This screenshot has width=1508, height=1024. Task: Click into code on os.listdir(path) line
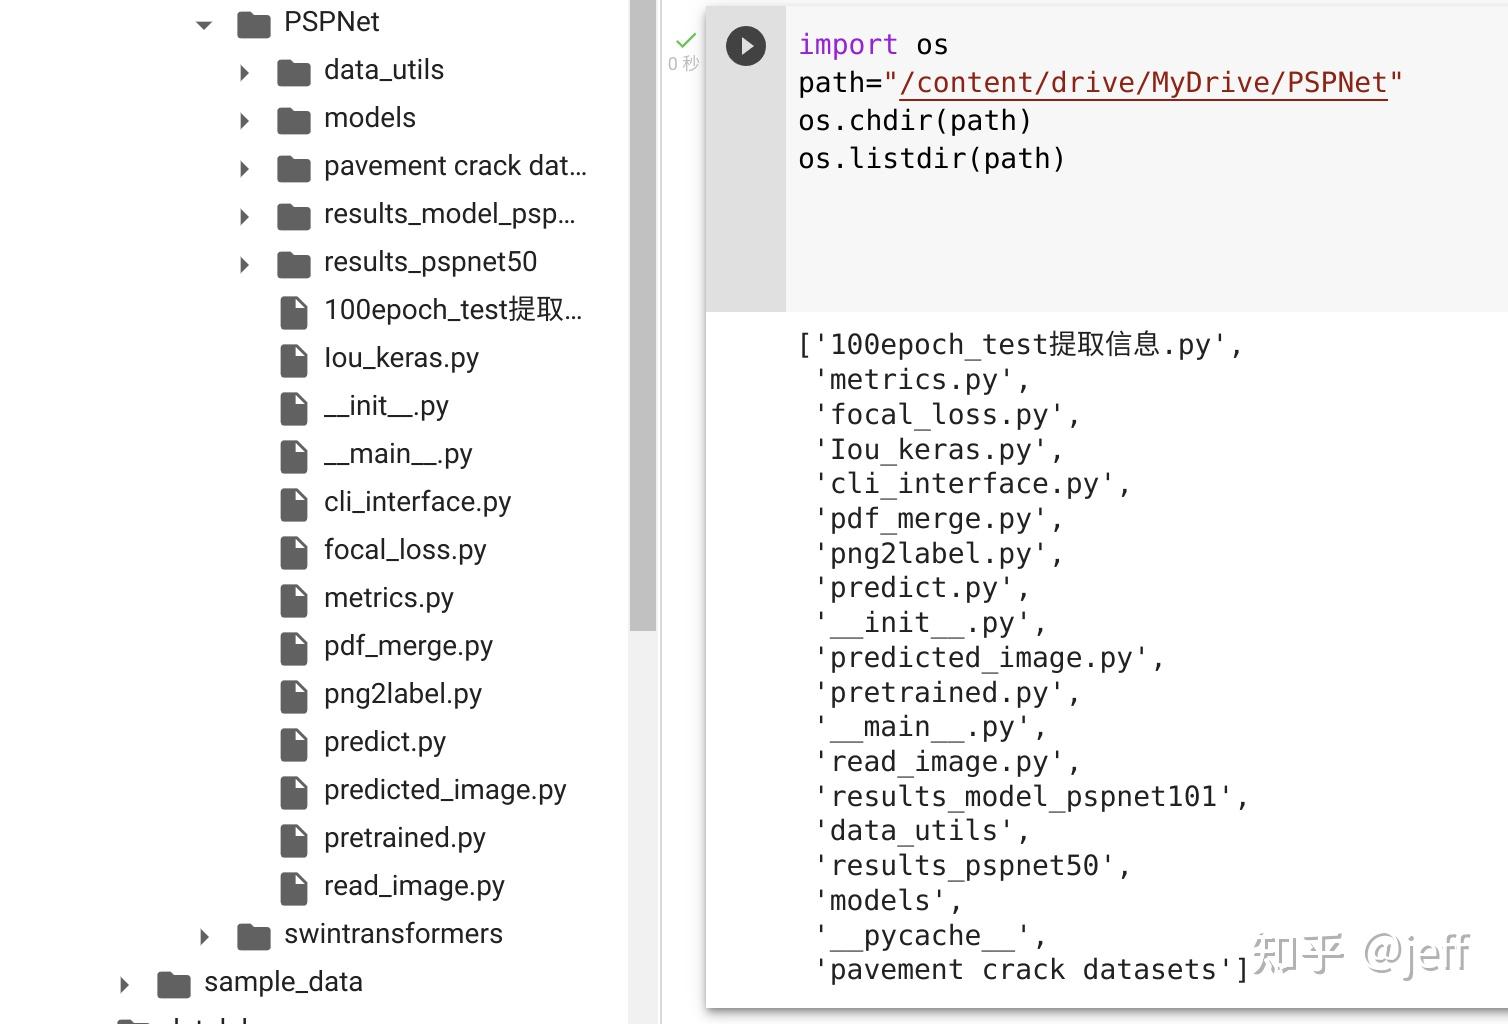[931, 159]
